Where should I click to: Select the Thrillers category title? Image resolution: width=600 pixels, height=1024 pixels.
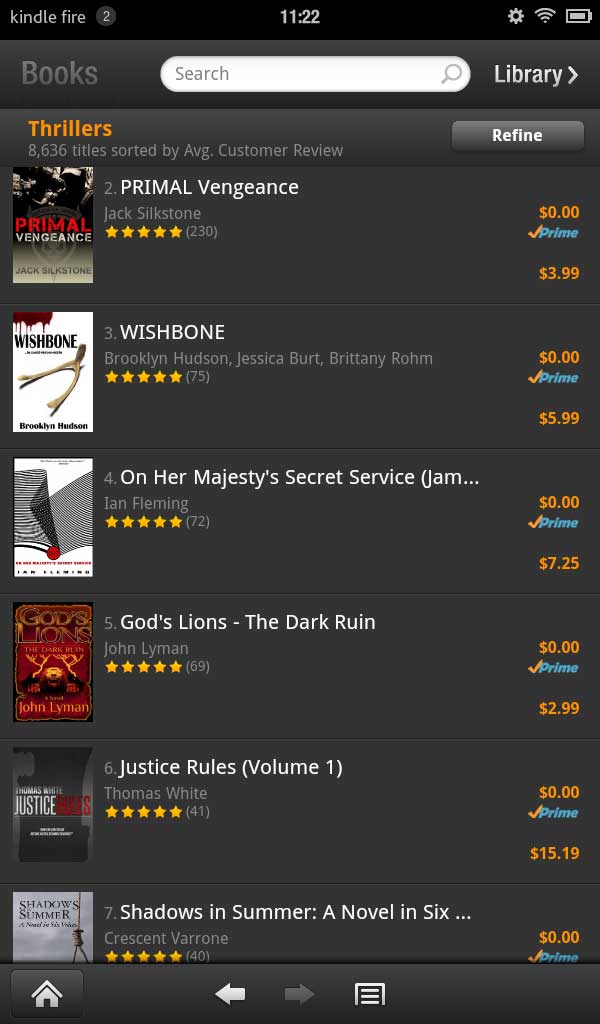click(x=70, y=129)
